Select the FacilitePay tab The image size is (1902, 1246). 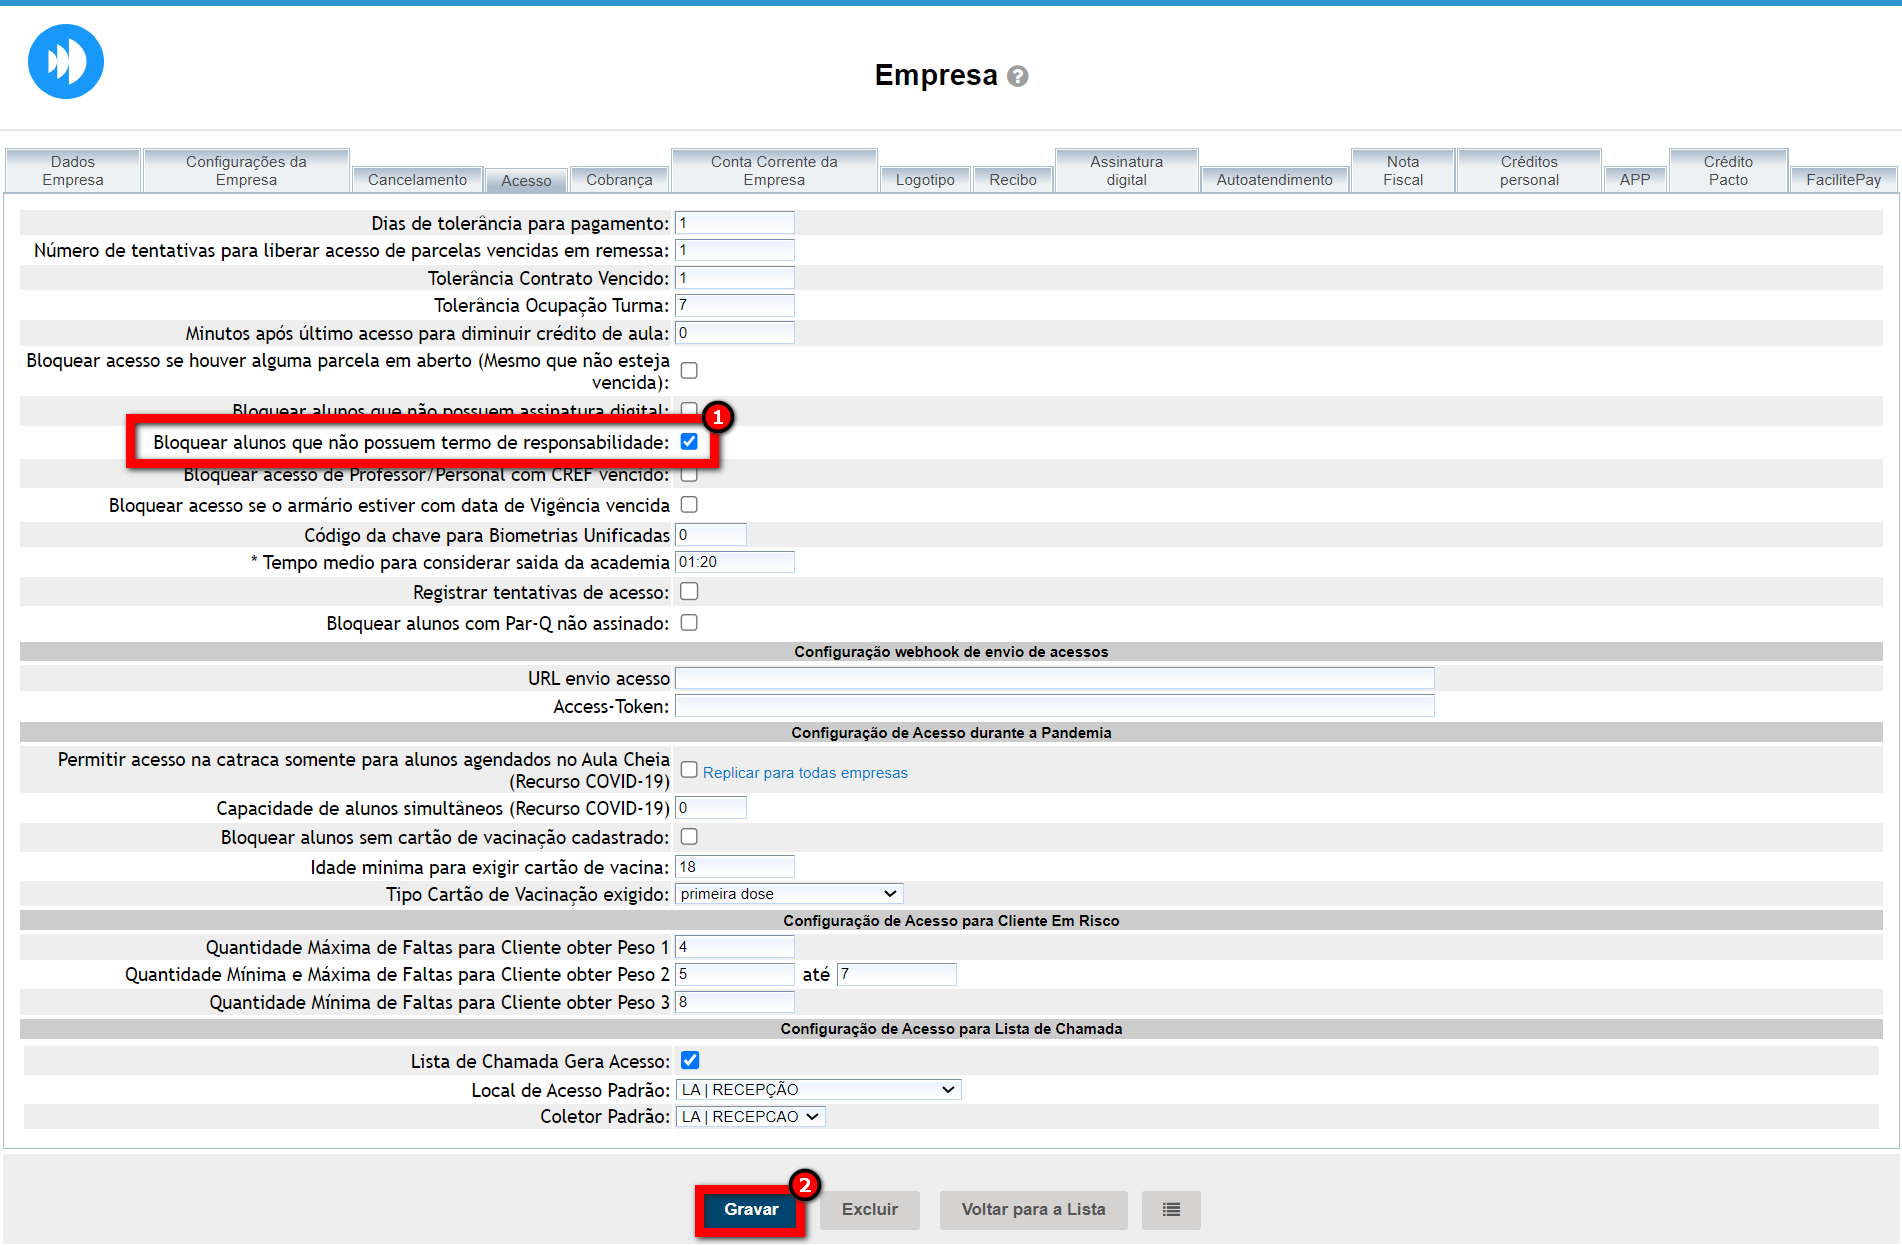[x=1842, y=180]
